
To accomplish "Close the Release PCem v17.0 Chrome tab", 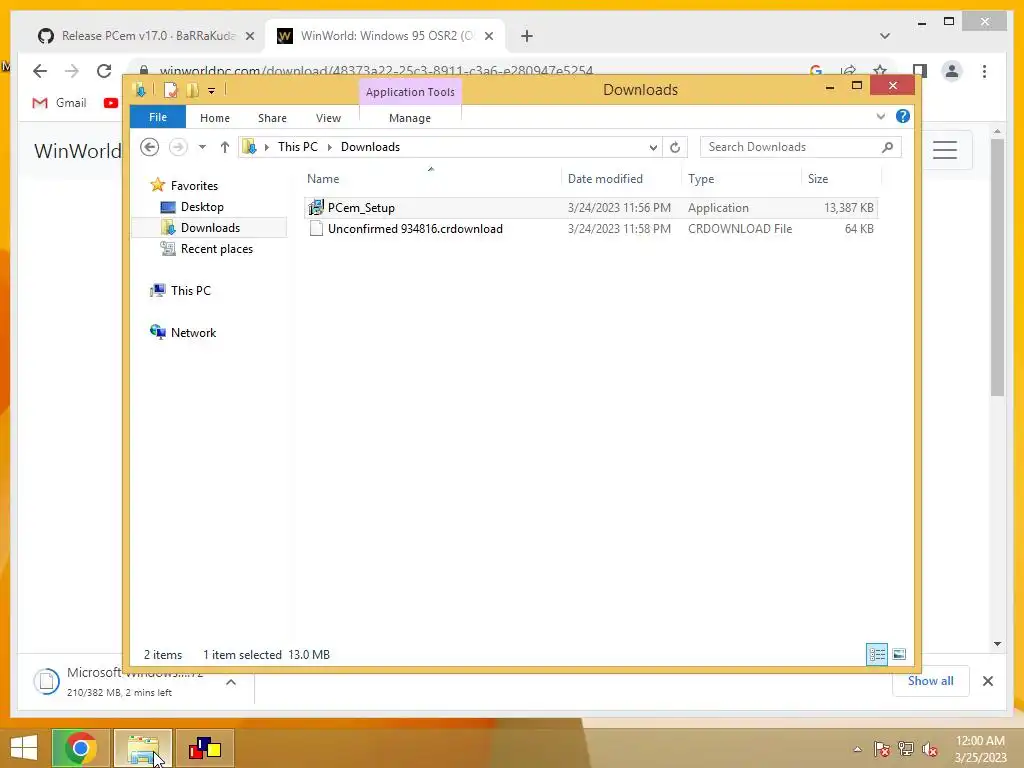I will pyautogui.click(x=249, y=36).
